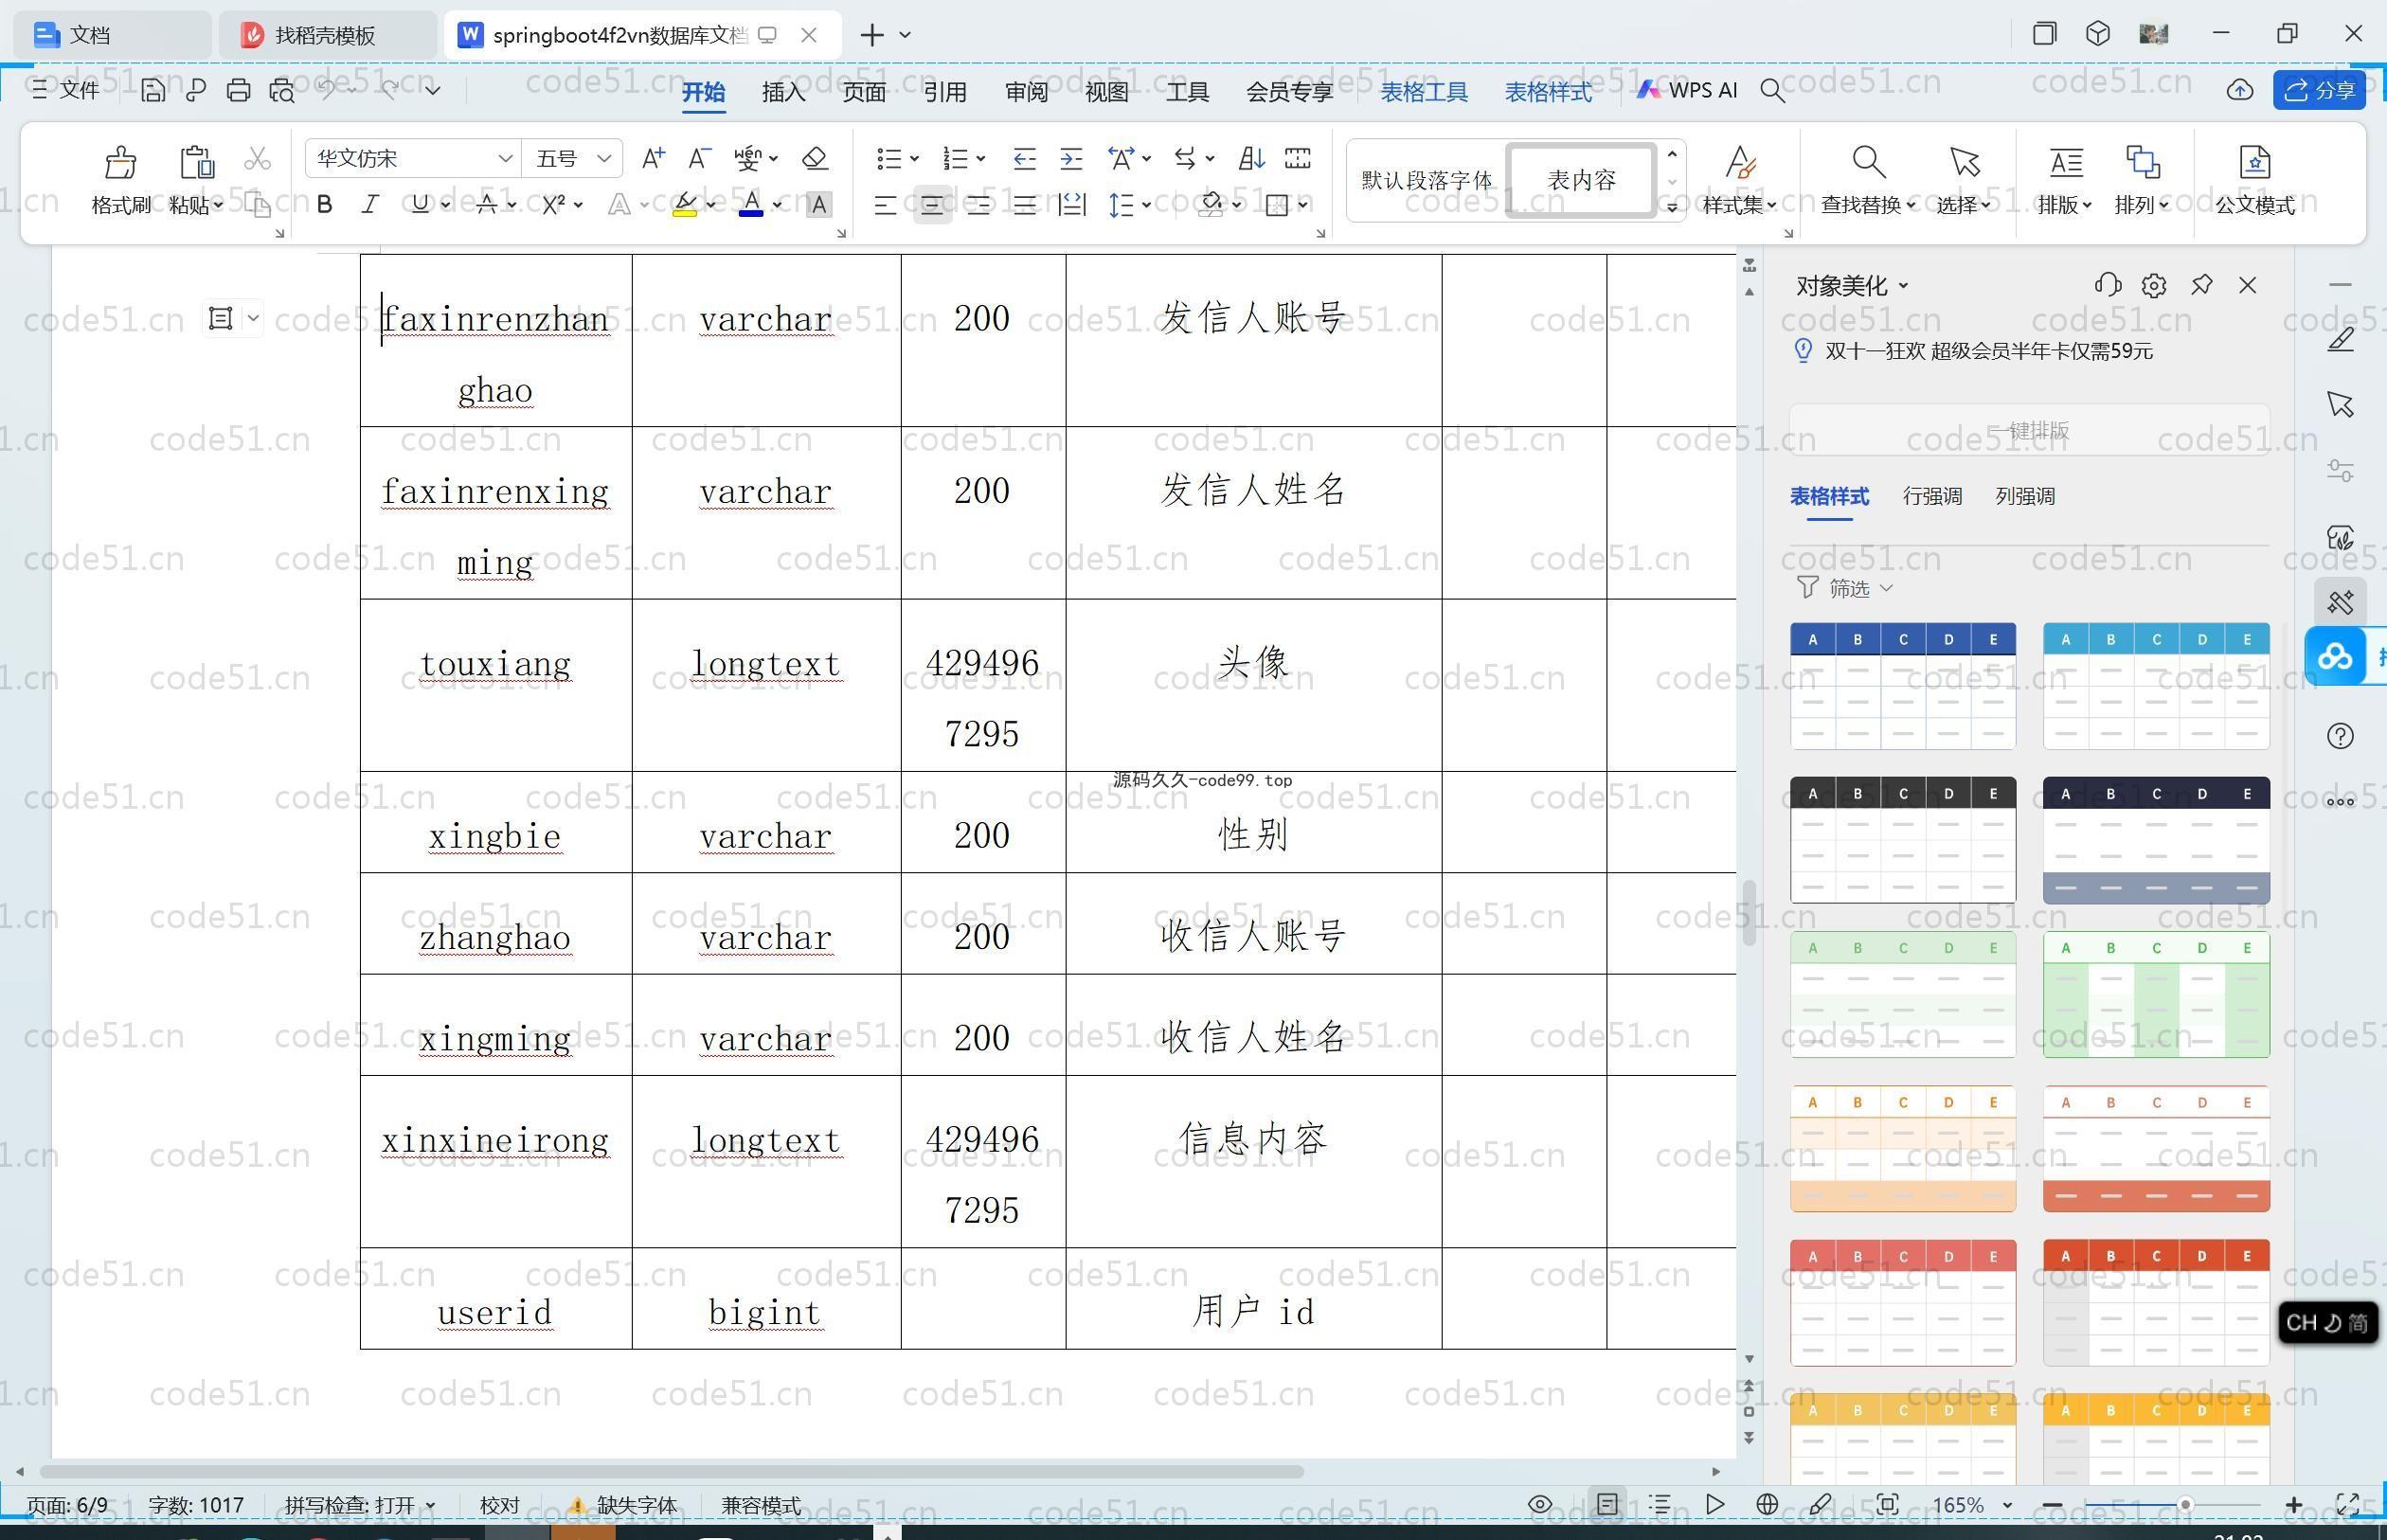Toggle Bold formatting

pos(324,205)
